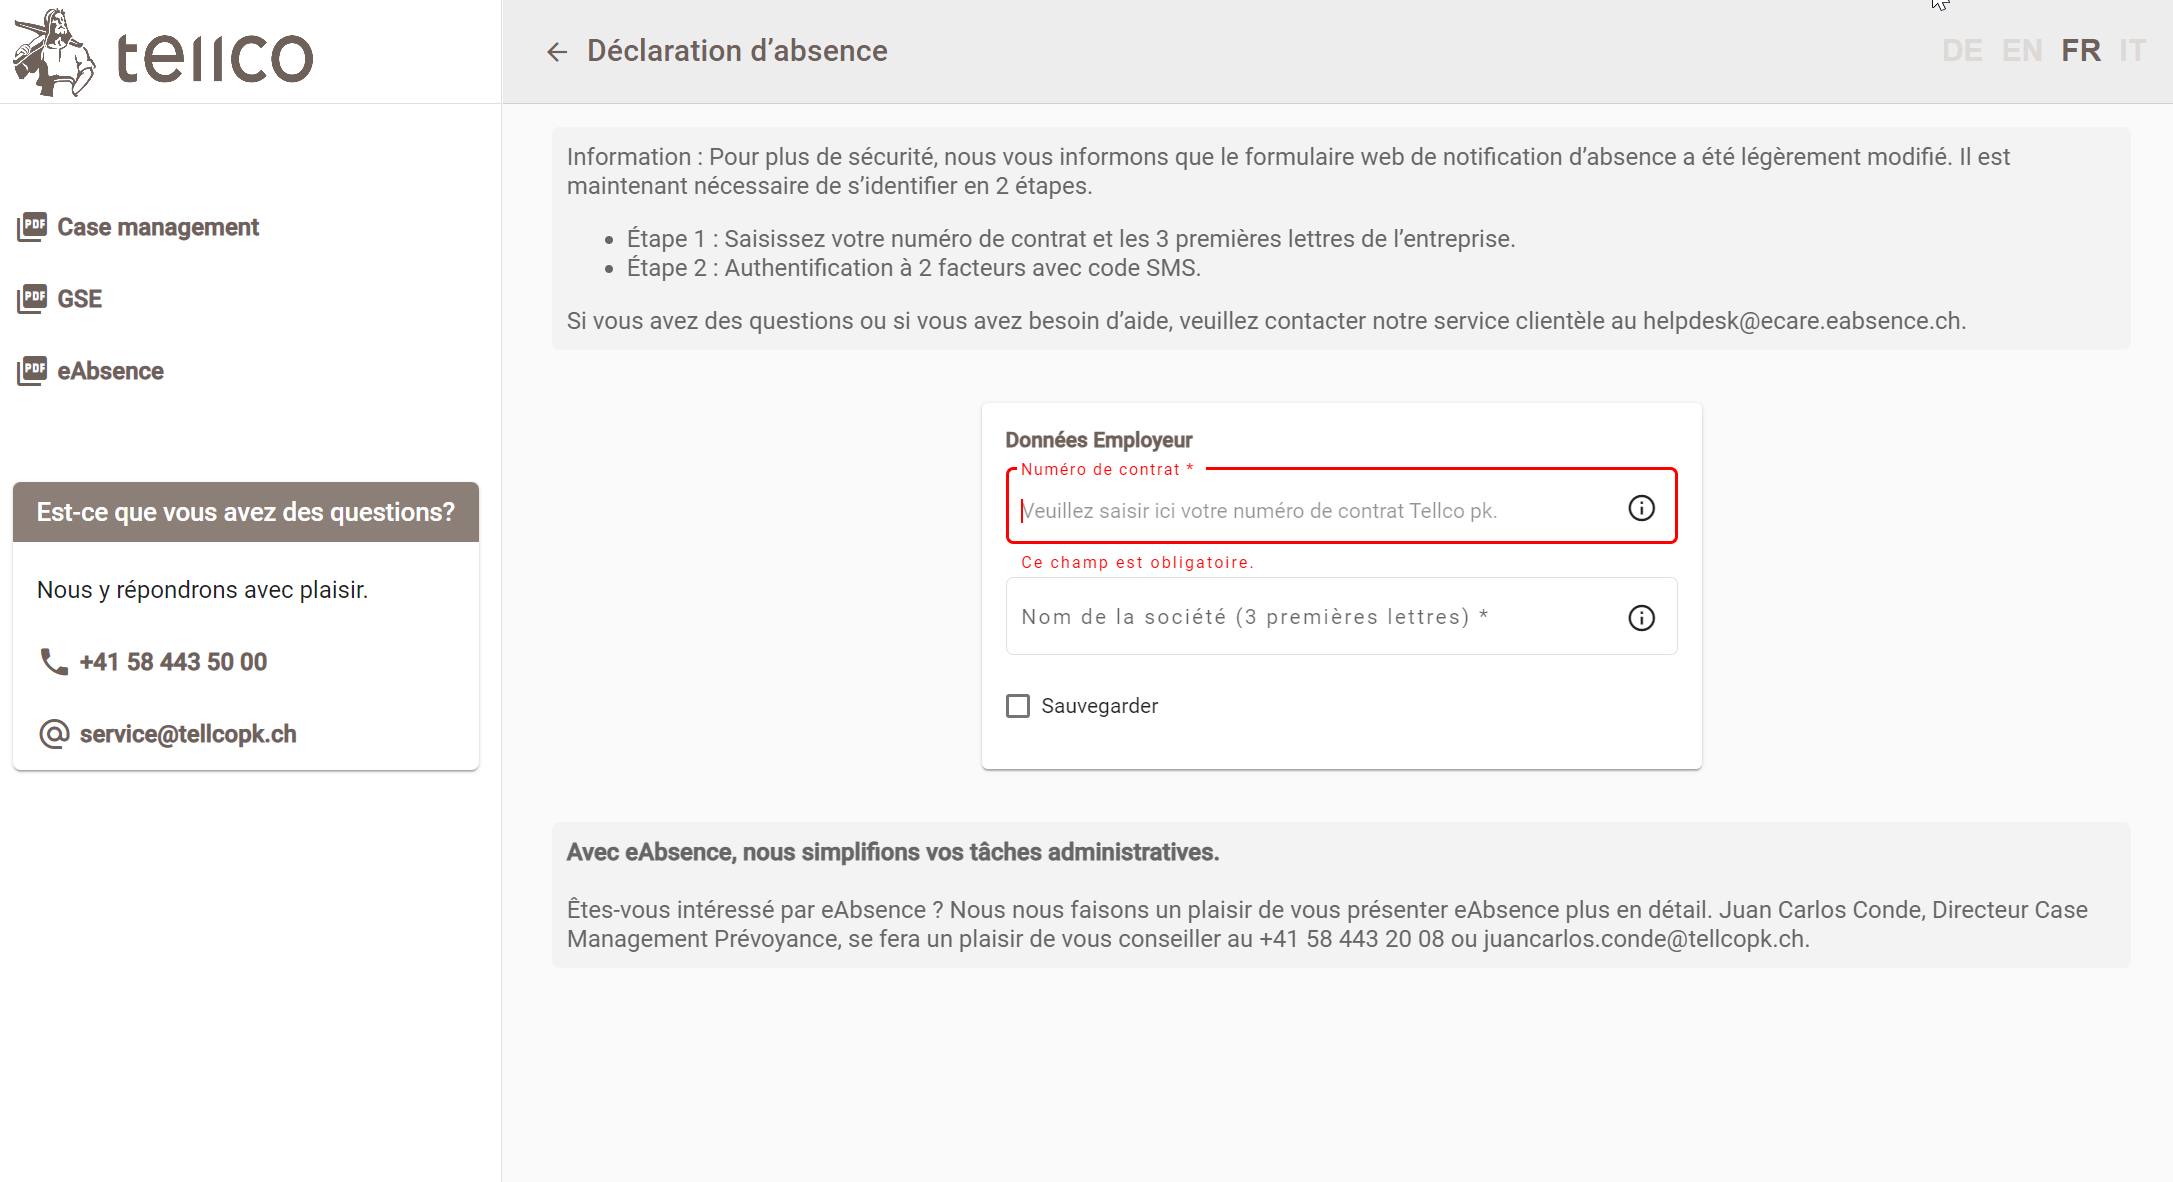The height and width of the screenshot is (1182, 2173).
Task: Click the @ email icon in the contact card
Action: pos(53,734)
